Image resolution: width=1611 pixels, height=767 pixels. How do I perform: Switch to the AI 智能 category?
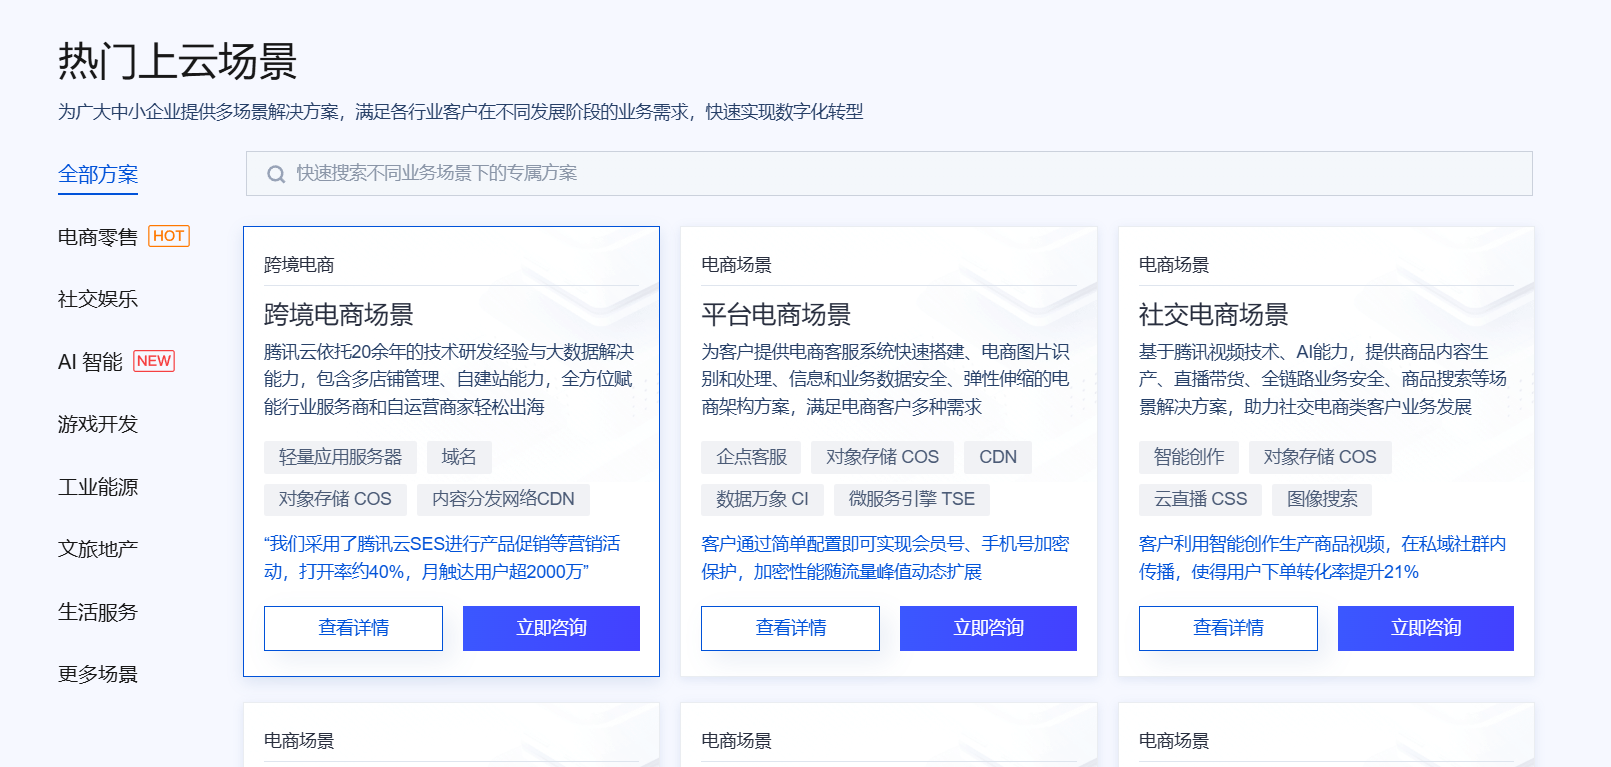point(90,362)
